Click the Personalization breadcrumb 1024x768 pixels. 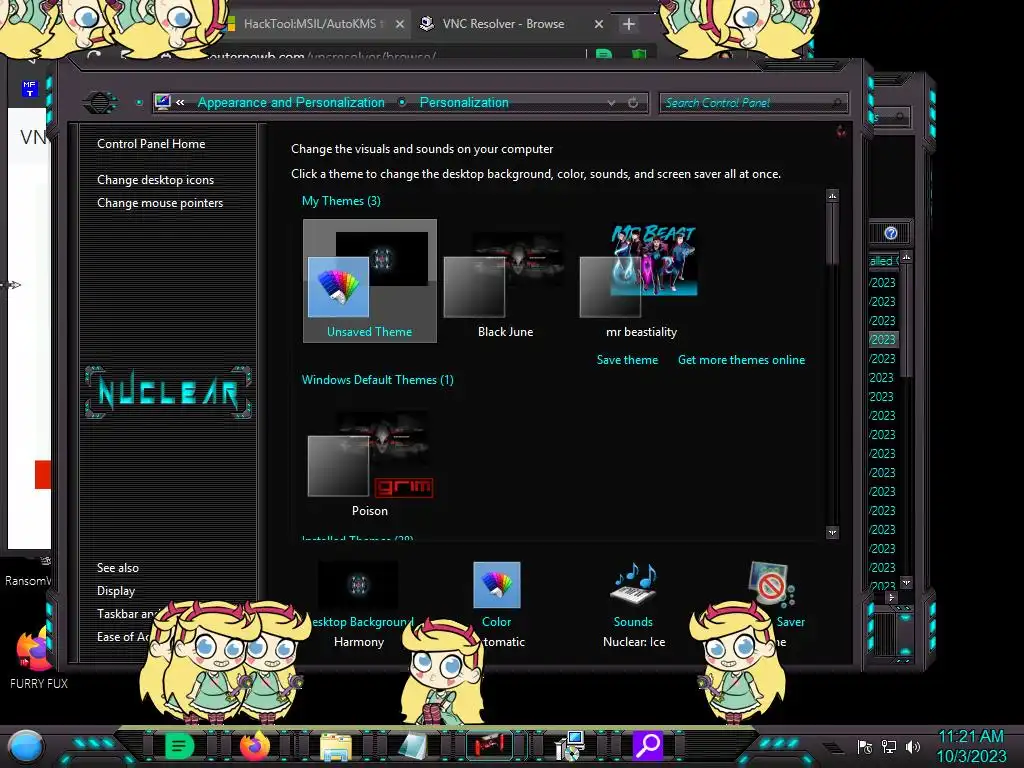[464, 103]
